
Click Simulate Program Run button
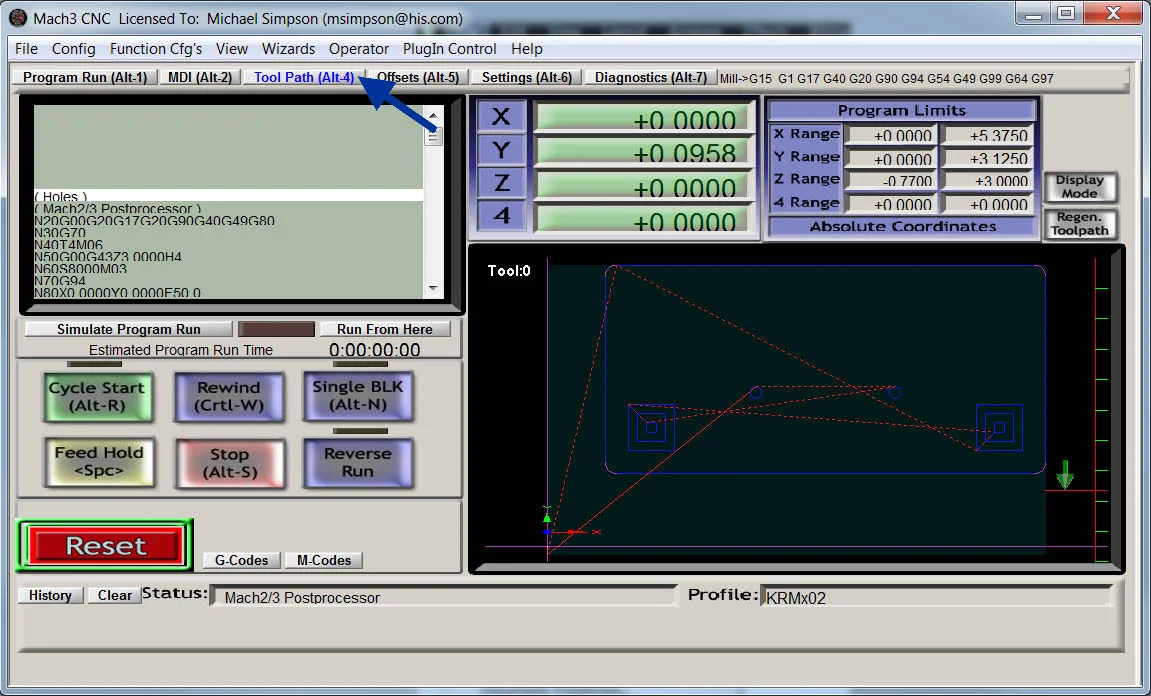click(x=128, y=330)
